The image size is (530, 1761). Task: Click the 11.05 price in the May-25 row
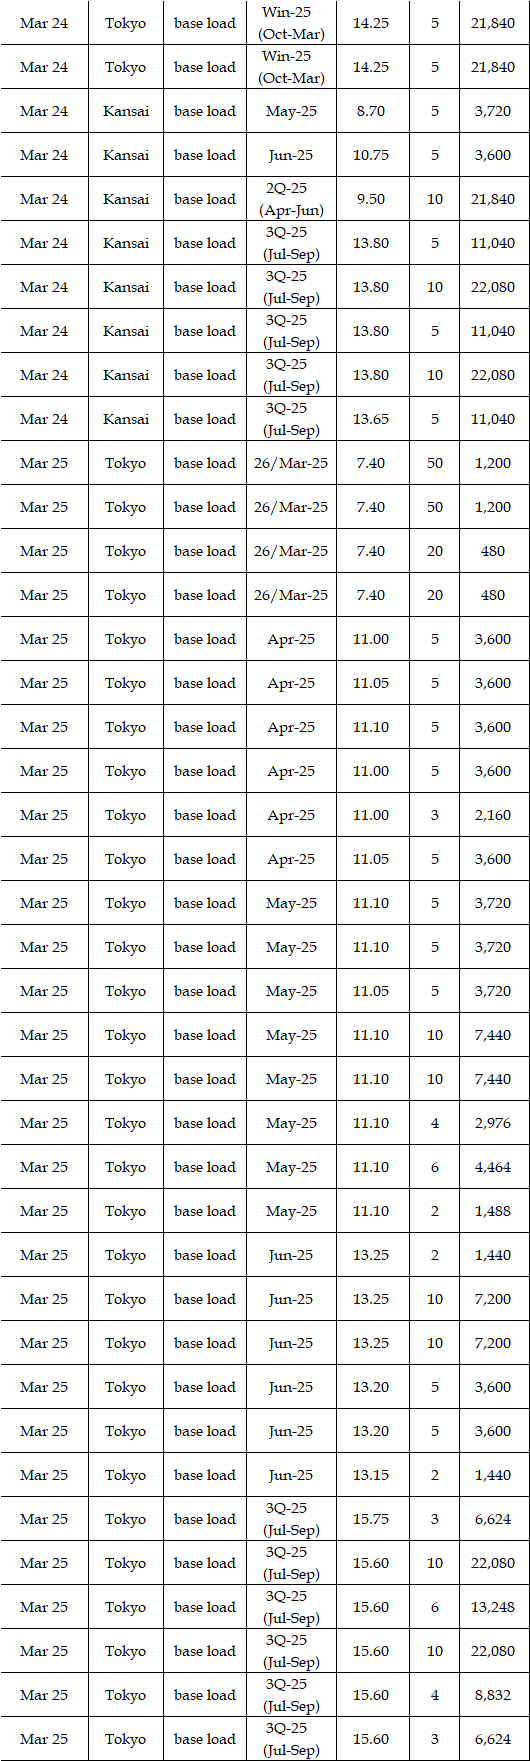click(x=371, y=991)
